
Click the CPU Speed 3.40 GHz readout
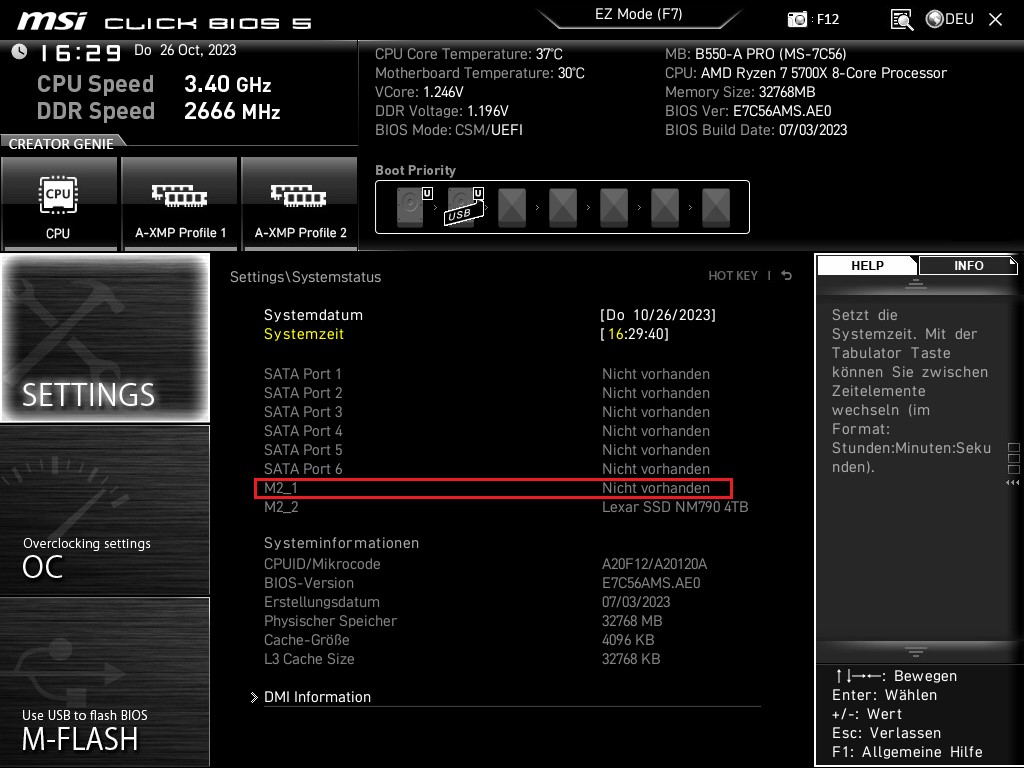pos(154,84)
